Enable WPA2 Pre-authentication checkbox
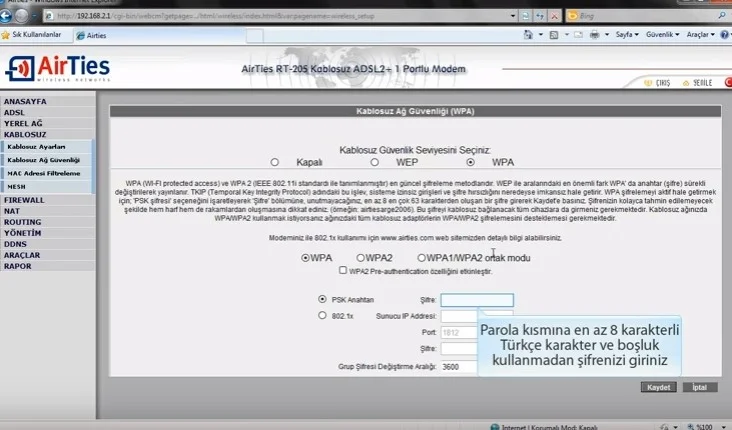The image size is (732, 430). 343,270
